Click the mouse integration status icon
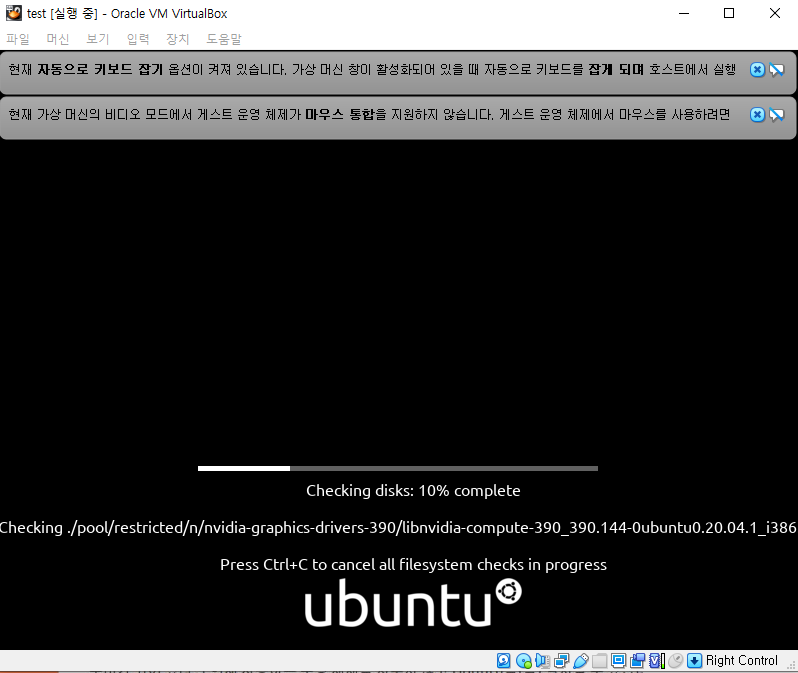 point(675,661)
